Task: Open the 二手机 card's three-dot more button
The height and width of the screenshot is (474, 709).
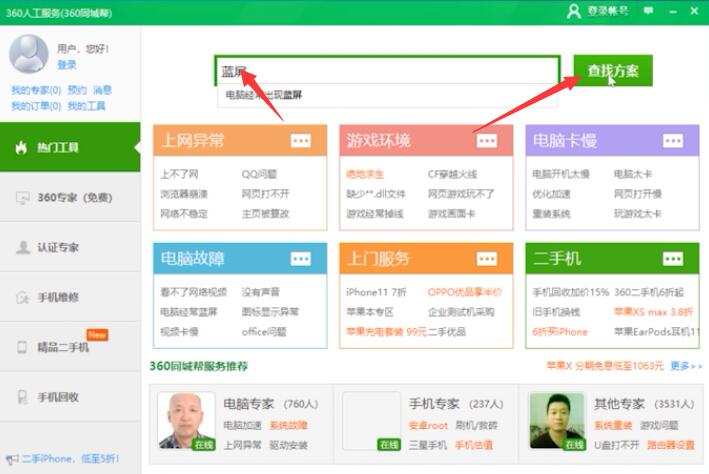Action: pos(673,259)
